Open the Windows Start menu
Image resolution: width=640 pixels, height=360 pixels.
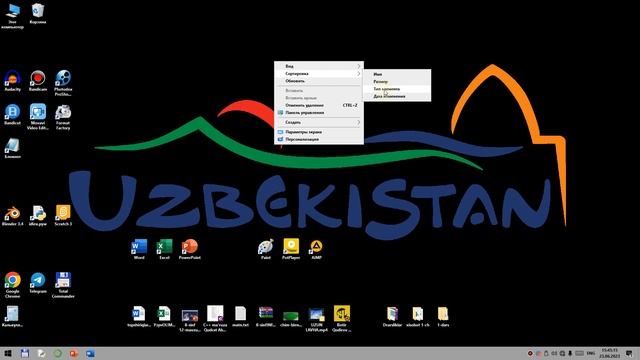8,353
